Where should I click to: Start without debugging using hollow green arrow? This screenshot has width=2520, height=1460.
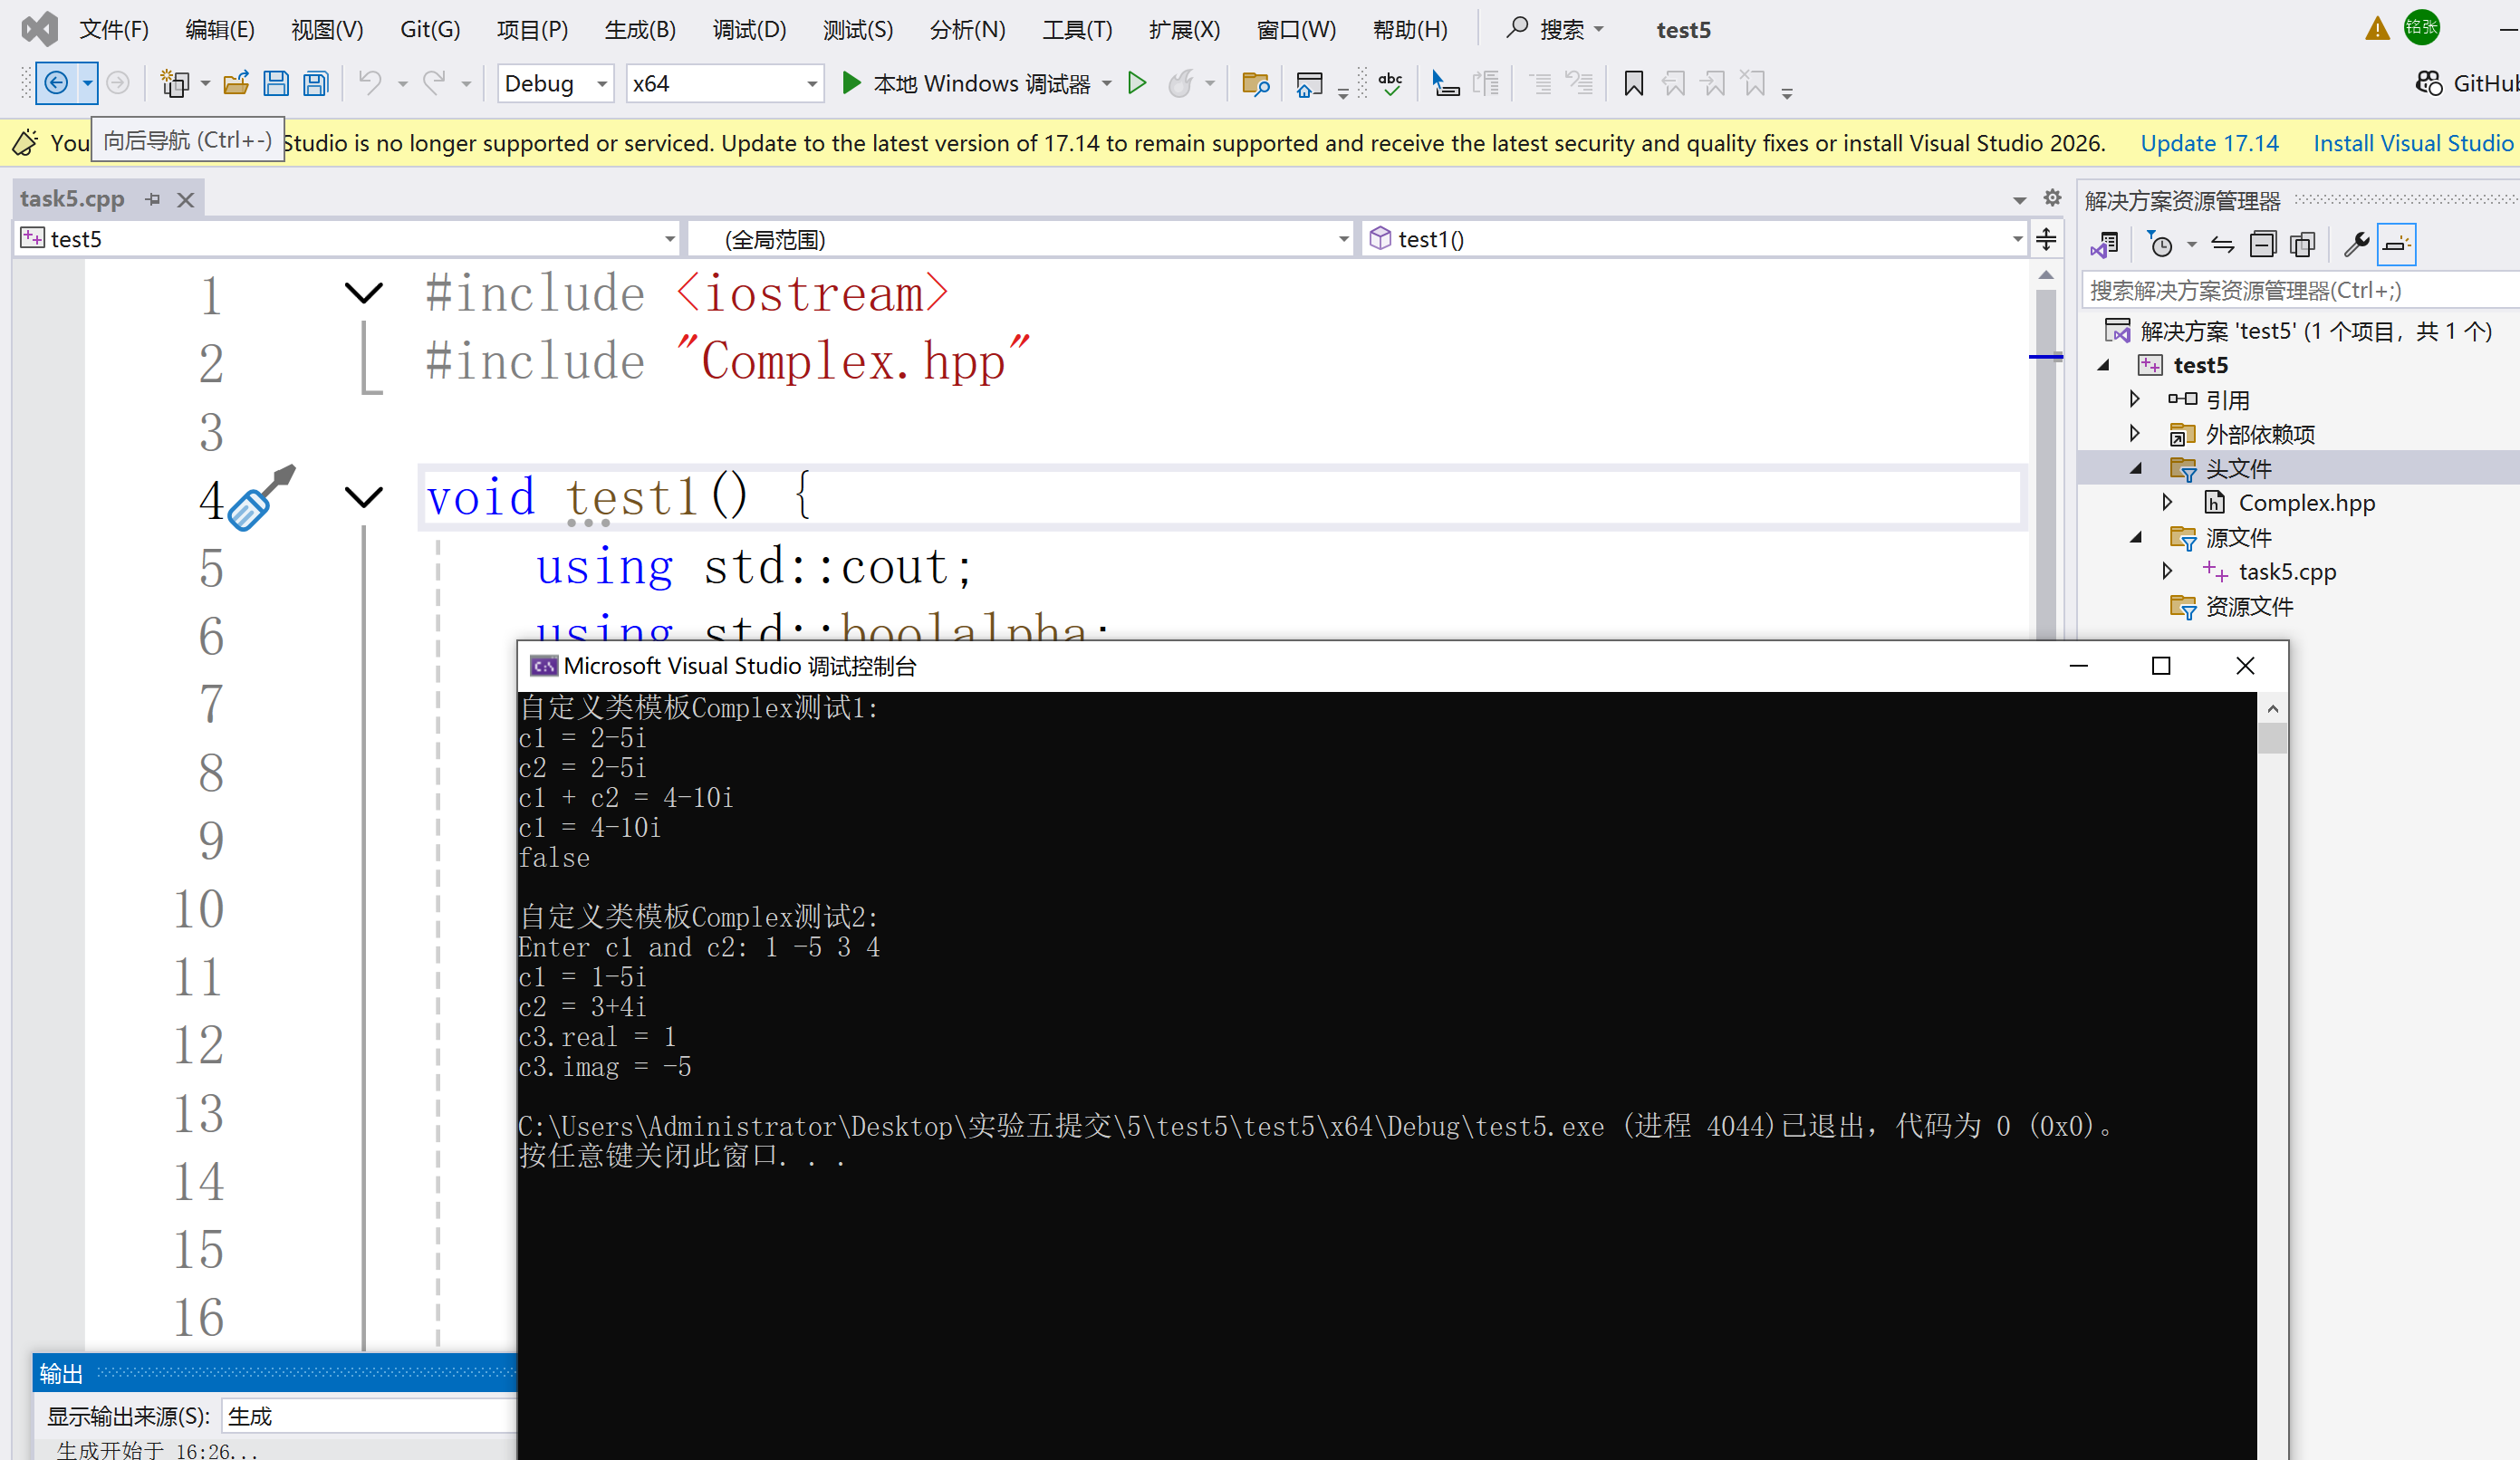coord(1137,83)
